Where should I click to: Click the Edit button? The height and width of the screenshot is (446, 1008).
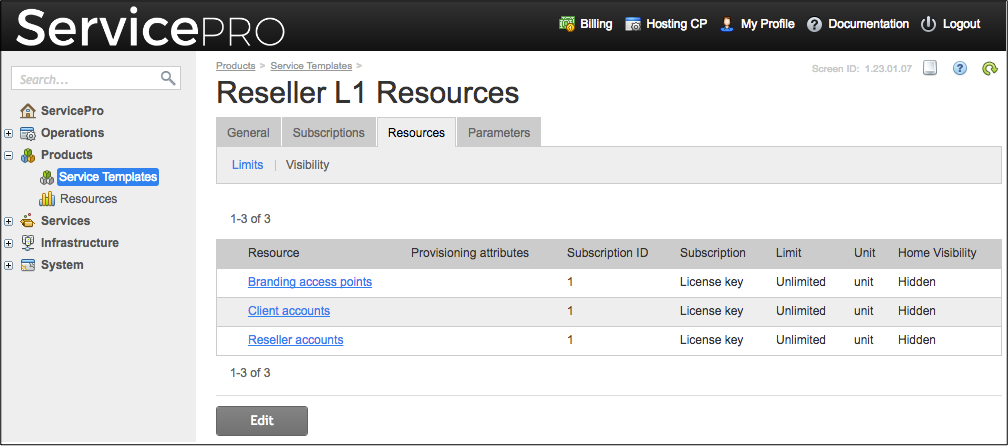262,421
